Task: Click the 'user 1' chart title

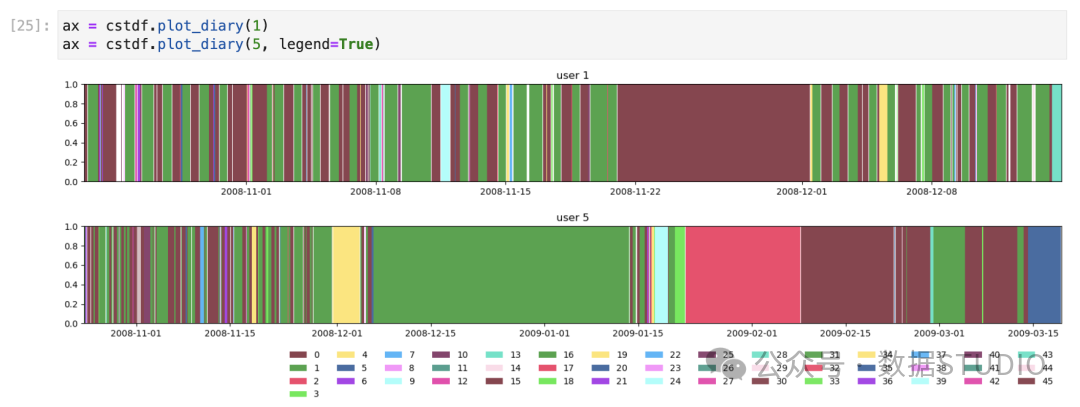Action: (572, 75)
